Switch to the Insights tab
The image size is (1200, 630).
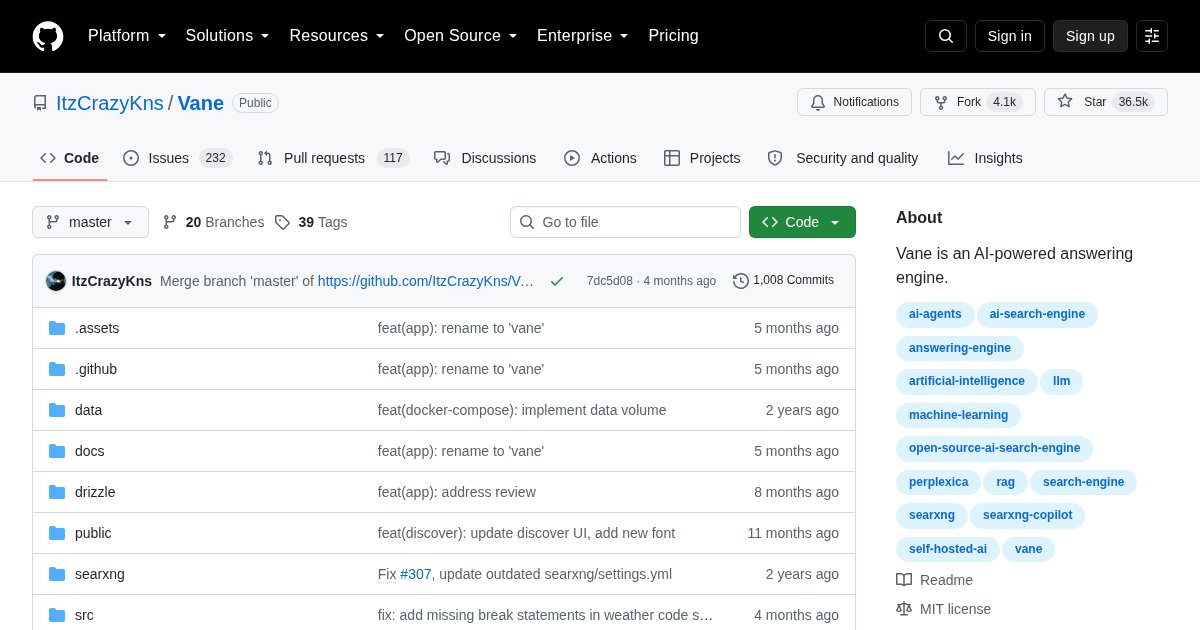coord(985,158)
